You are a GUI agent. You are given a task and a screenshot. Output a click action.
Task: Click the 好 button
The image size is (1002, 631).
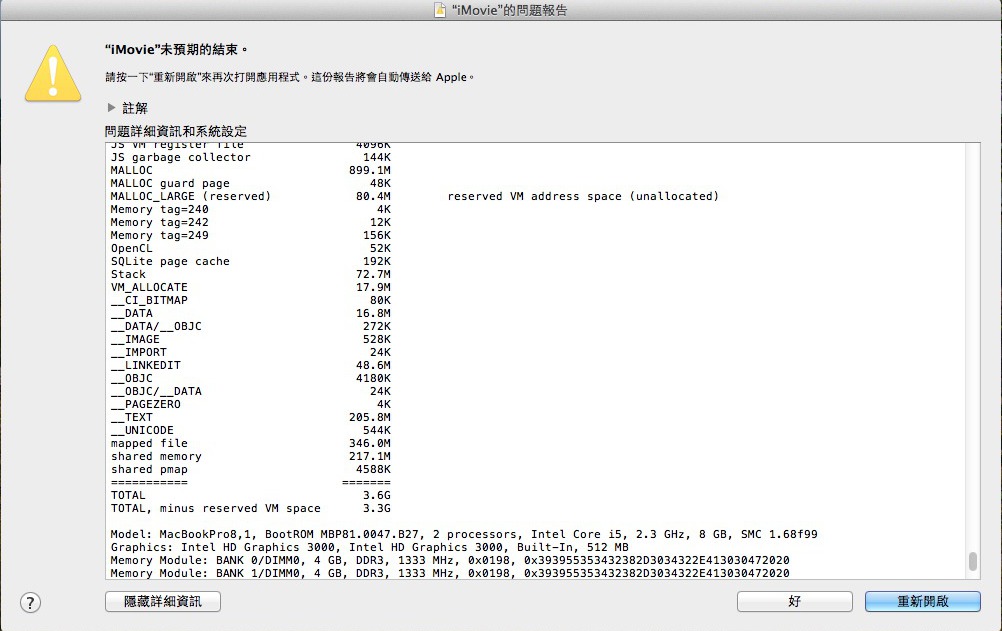pyautogui.click(x=794, y=602)
